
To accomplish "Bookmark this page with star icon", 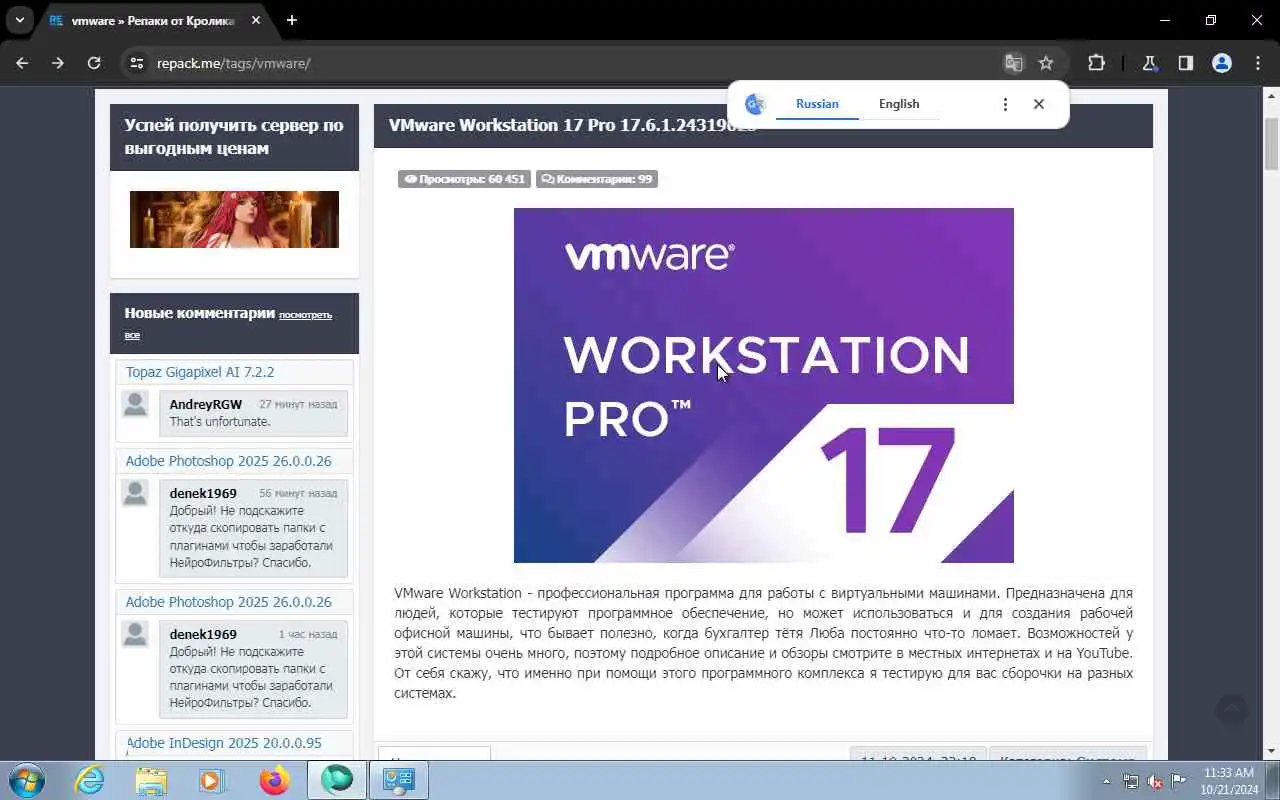I will pyautogui.click(x=1046, y=63).
